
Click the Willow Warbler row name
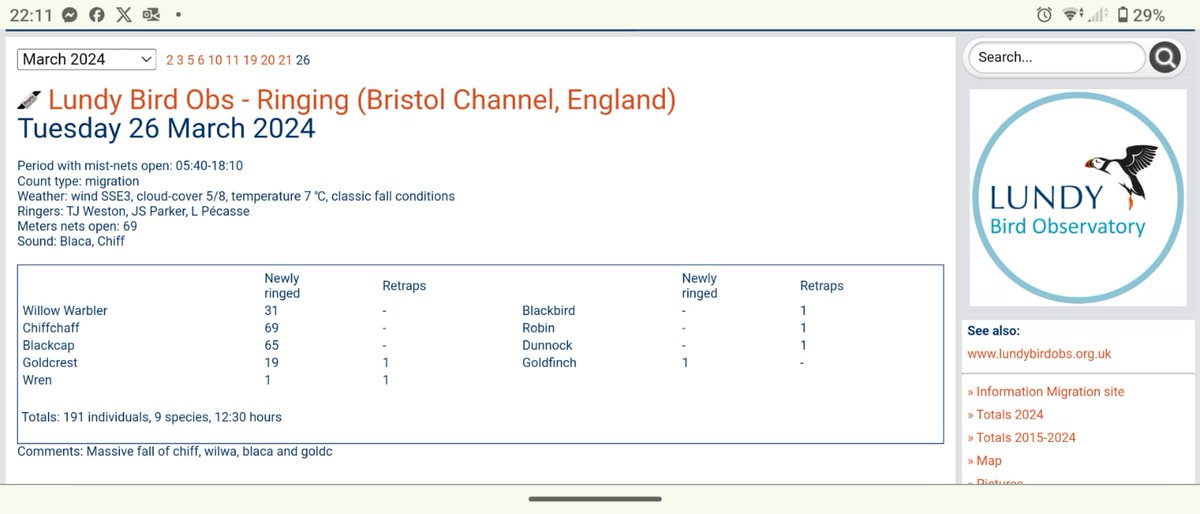(65, 311)
